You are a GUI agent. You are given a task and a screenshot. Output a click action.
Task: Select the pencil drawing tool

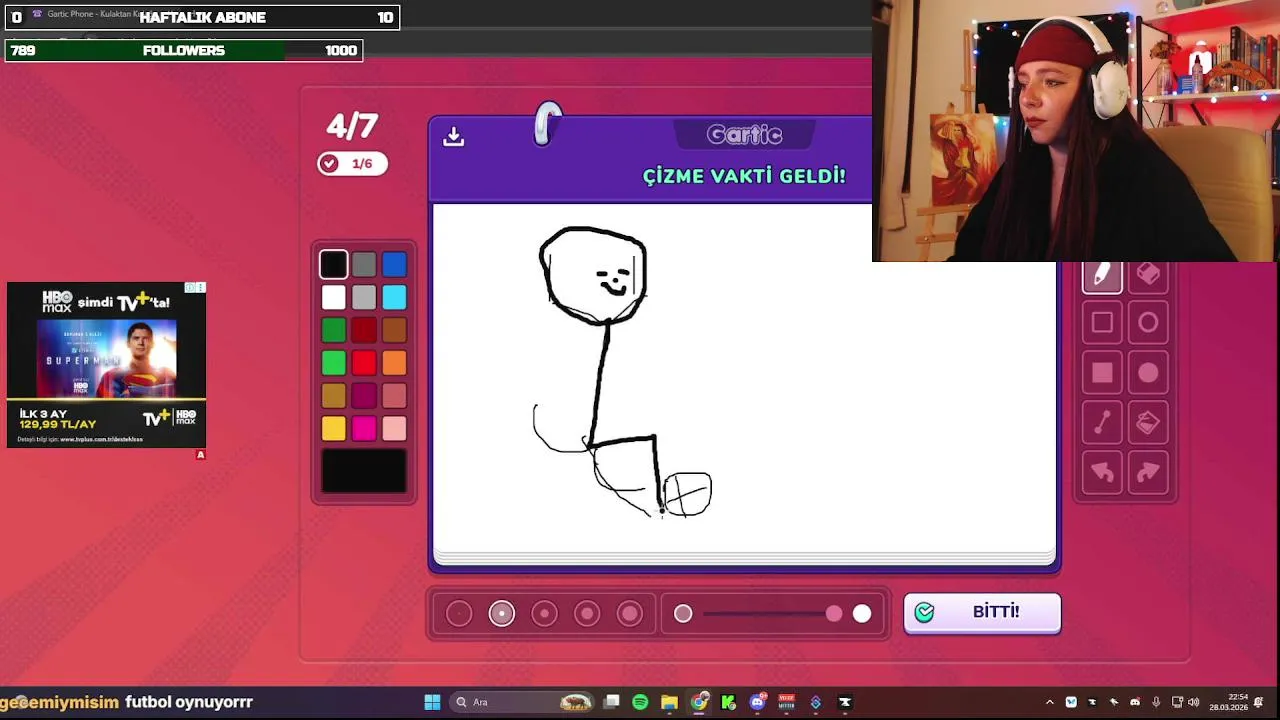(1102, 275)
